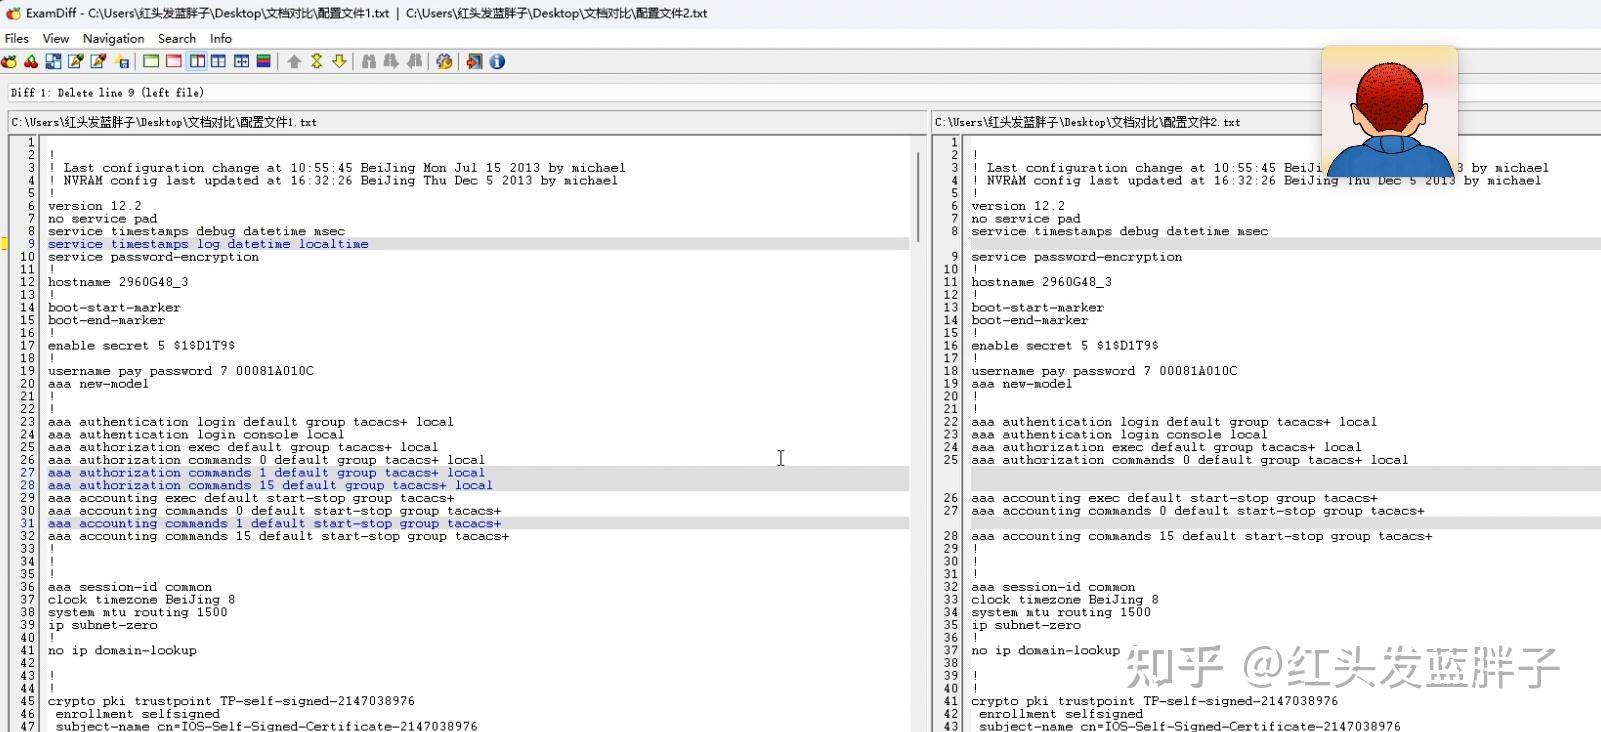This screenshot has height=732, width=1601.
Task: Open Find with the binoculars icon
Action: point(369,62)
